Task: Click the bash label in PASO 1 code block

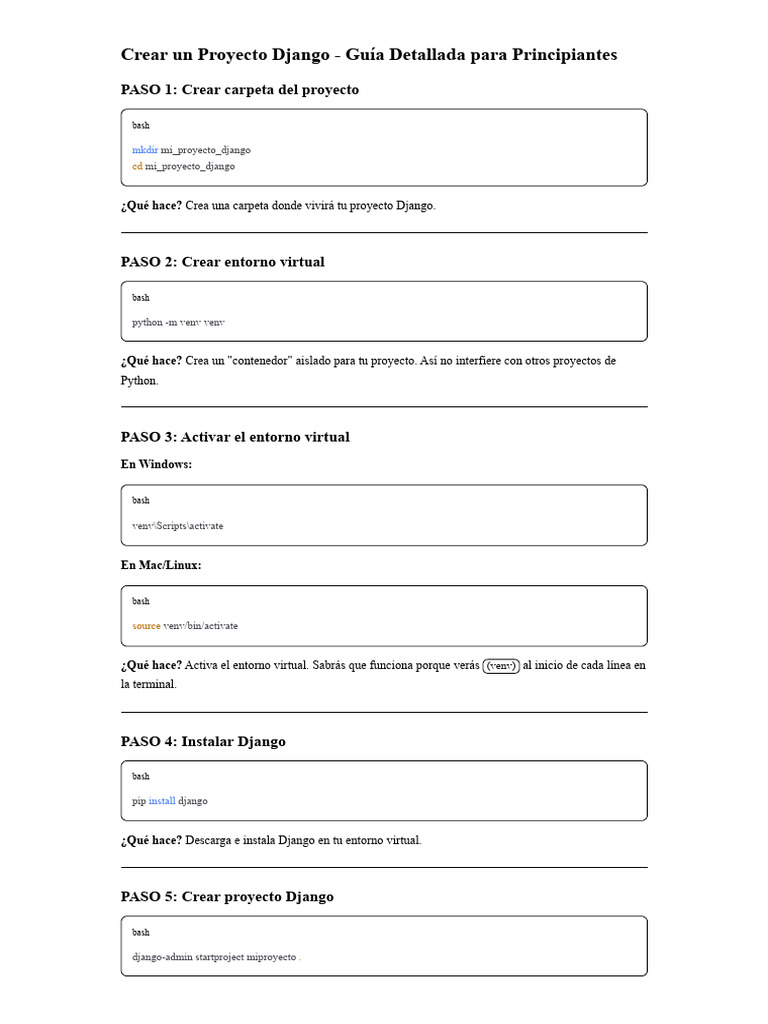Action: (x=141, y=126)
